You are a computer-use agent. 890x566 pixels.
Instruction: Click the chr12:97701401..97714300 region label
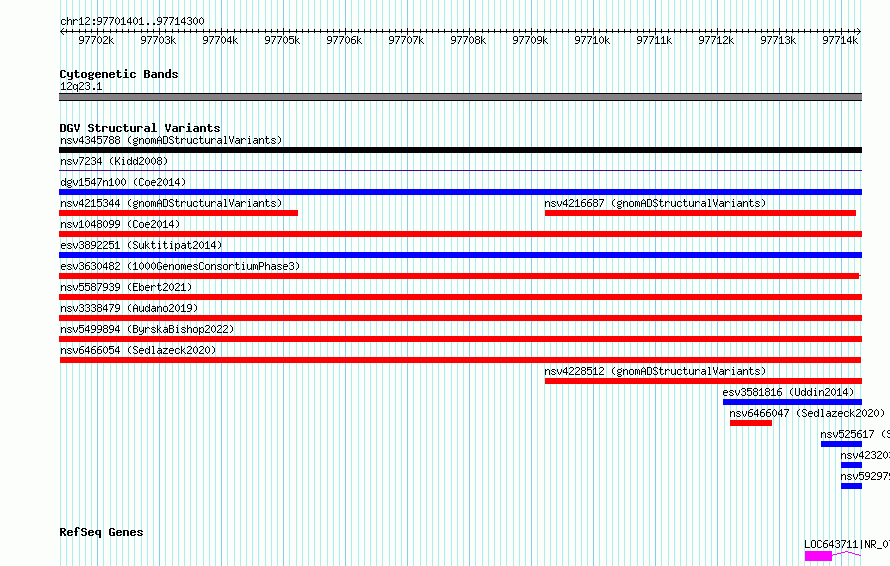click(x=132, y=22)
